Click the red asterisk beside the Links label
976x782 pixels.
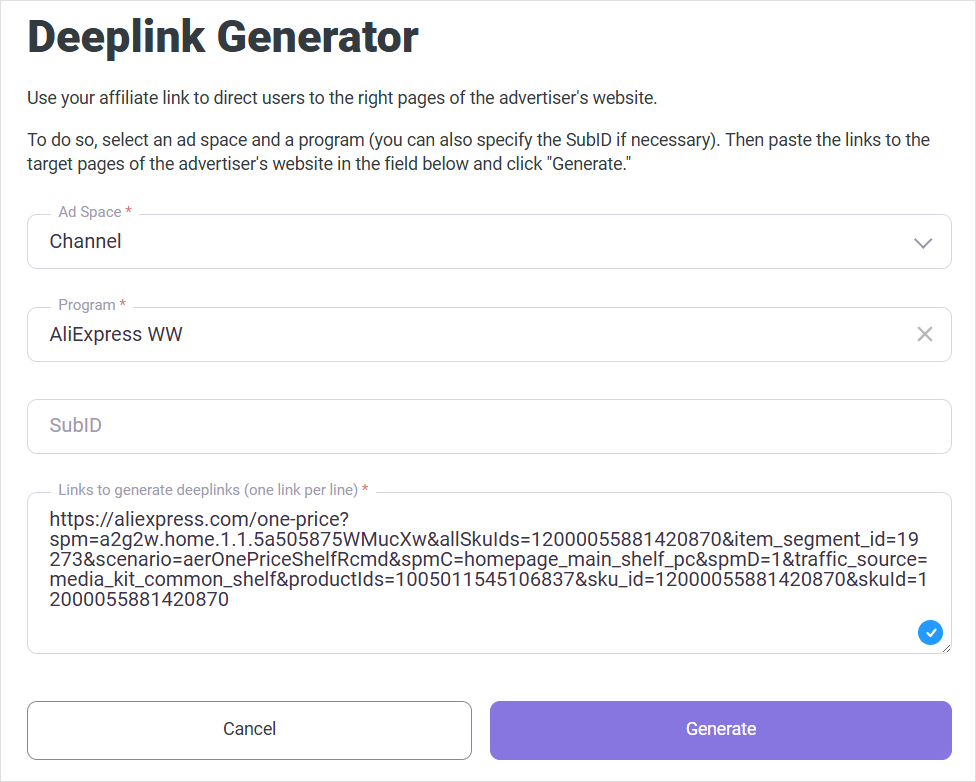click(x=365, y=490)
